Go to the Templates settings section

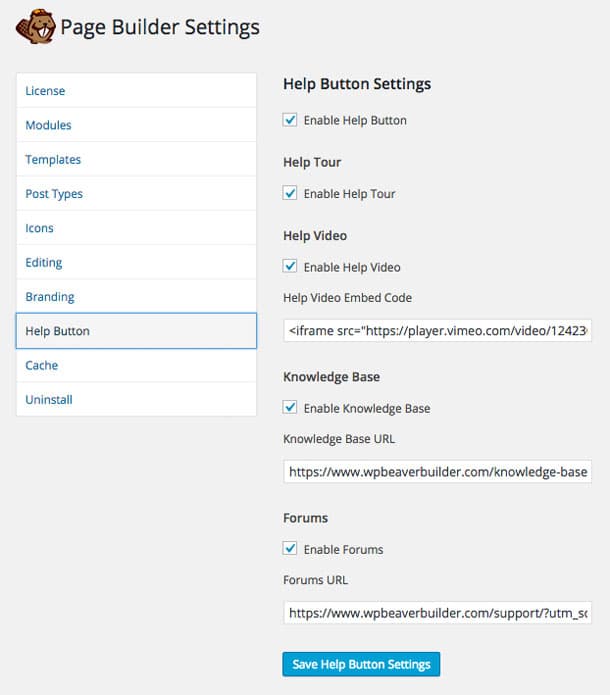[53, 160]
